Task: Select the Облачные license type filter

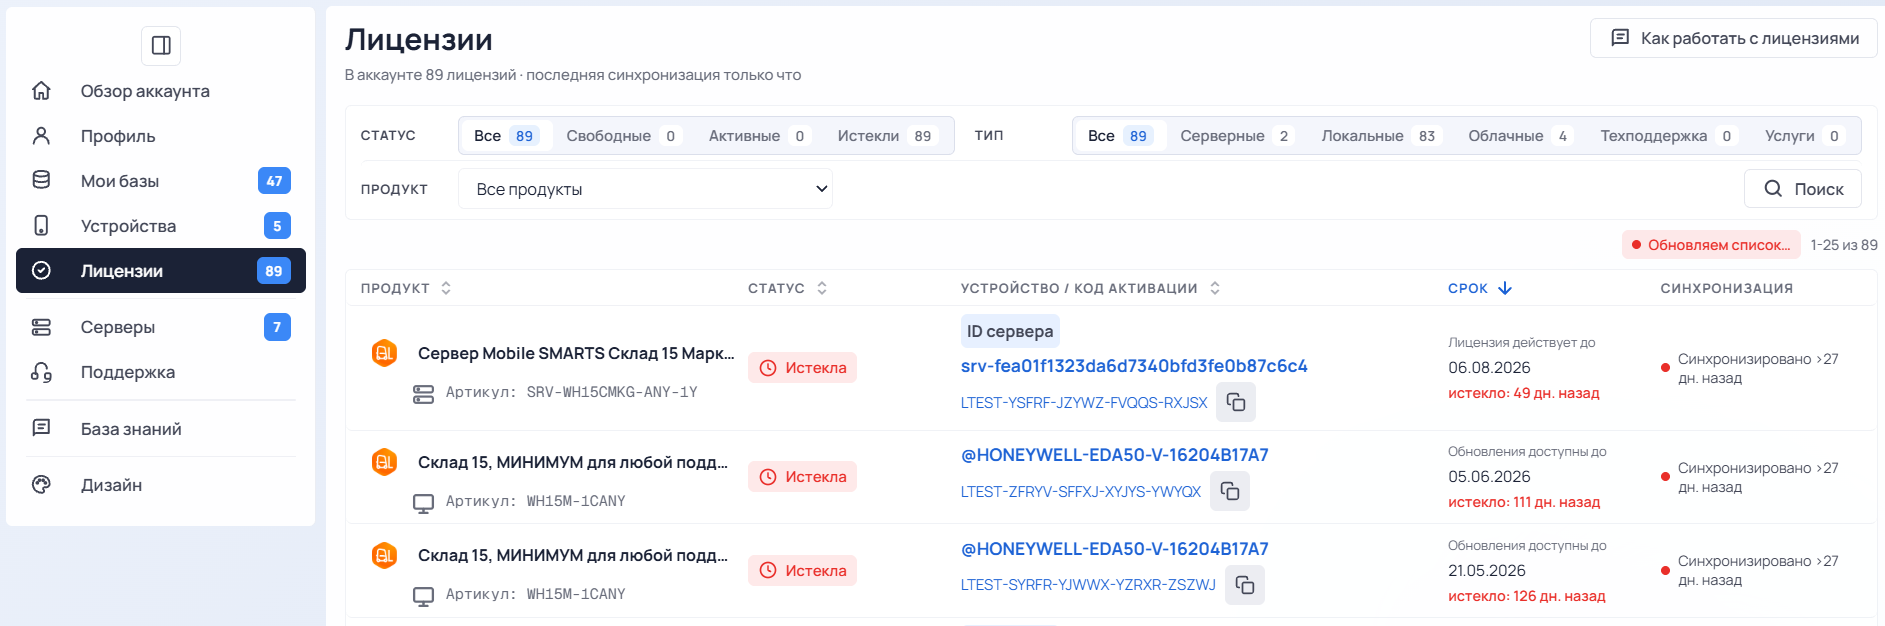Action: coord(1520,136)
